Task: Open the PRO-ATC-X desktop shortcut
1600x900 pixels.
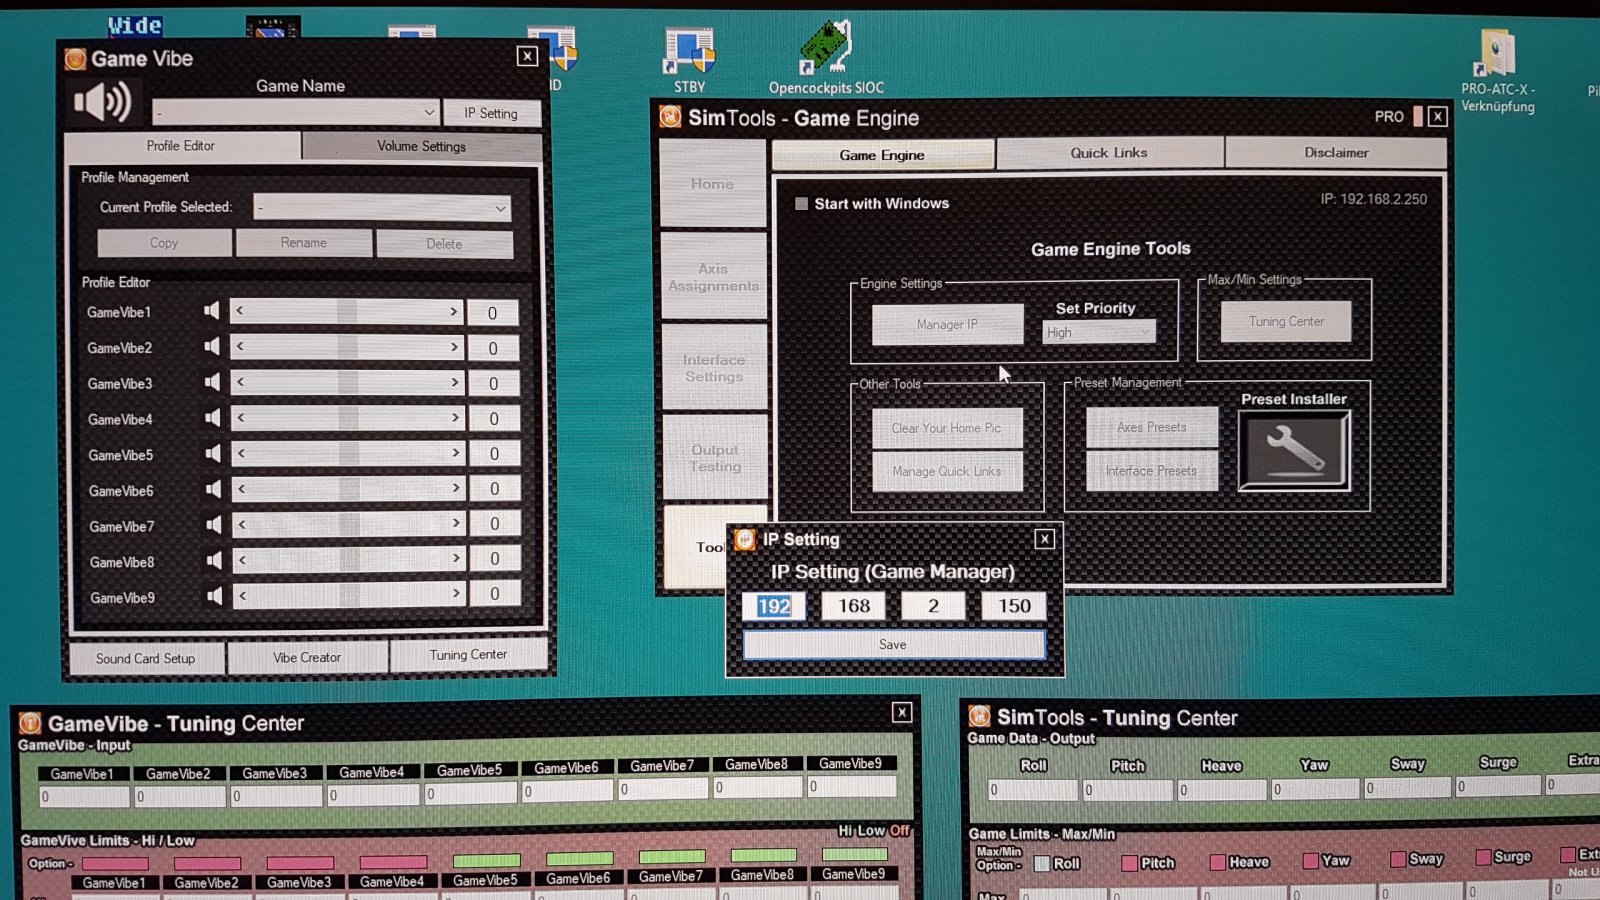Action: [x=1497, y=68]
